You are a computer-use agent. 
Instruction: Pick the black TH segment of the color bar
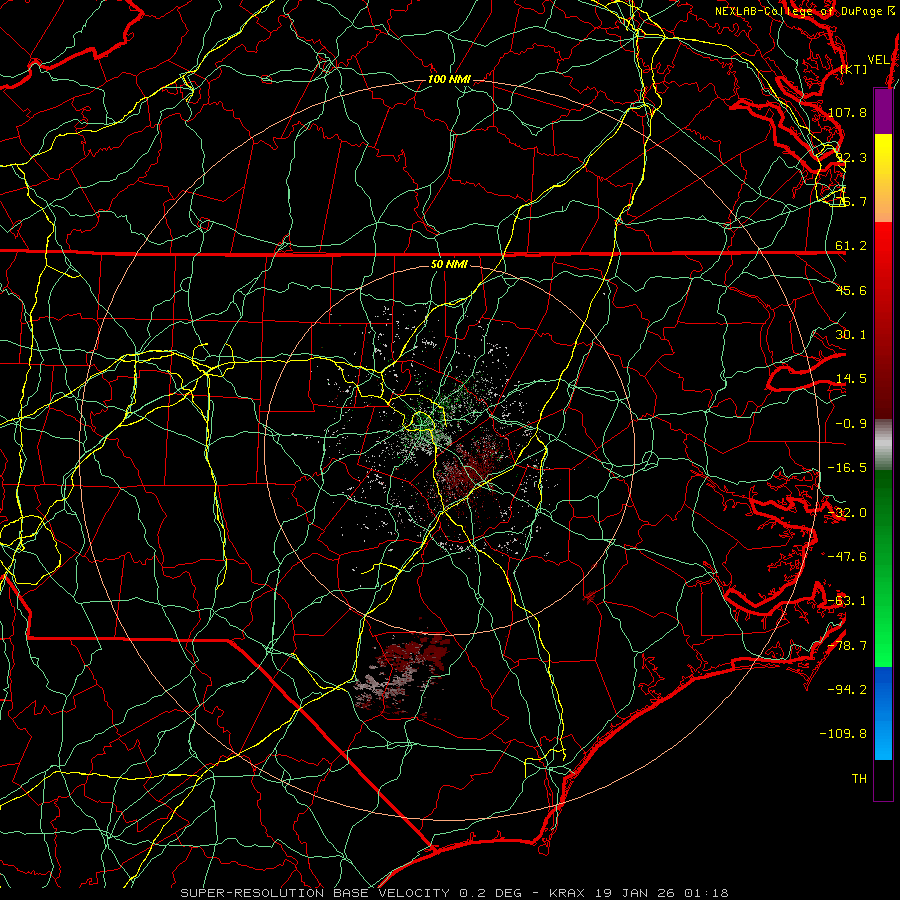point(883,779)
